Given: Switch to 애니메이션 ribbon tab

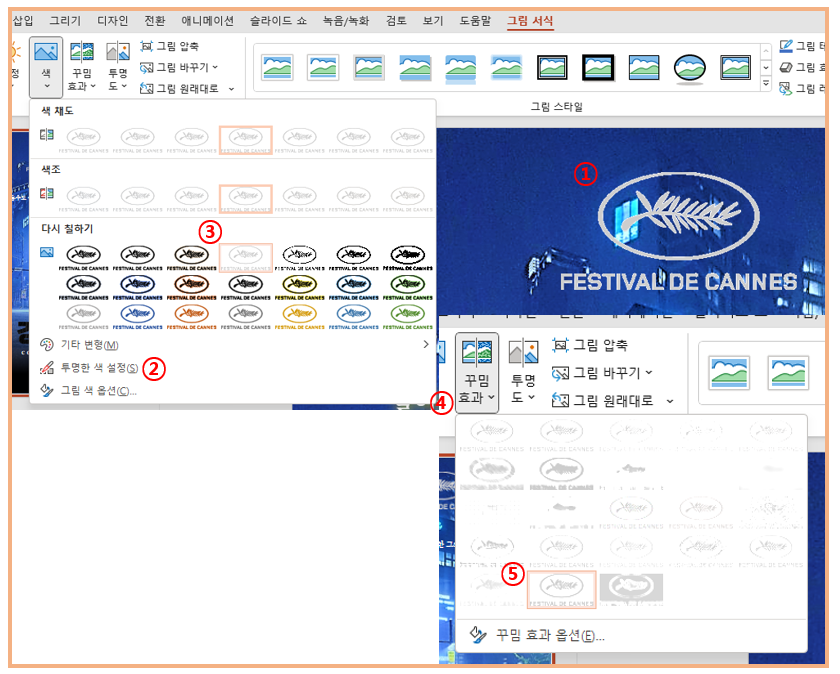Looking at the screenshot, I should pos(208,21).
